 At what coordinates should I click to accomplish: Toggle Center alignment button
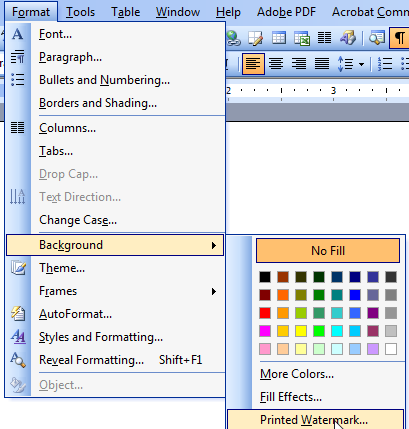pyautogui.click(x=276, y=64)
